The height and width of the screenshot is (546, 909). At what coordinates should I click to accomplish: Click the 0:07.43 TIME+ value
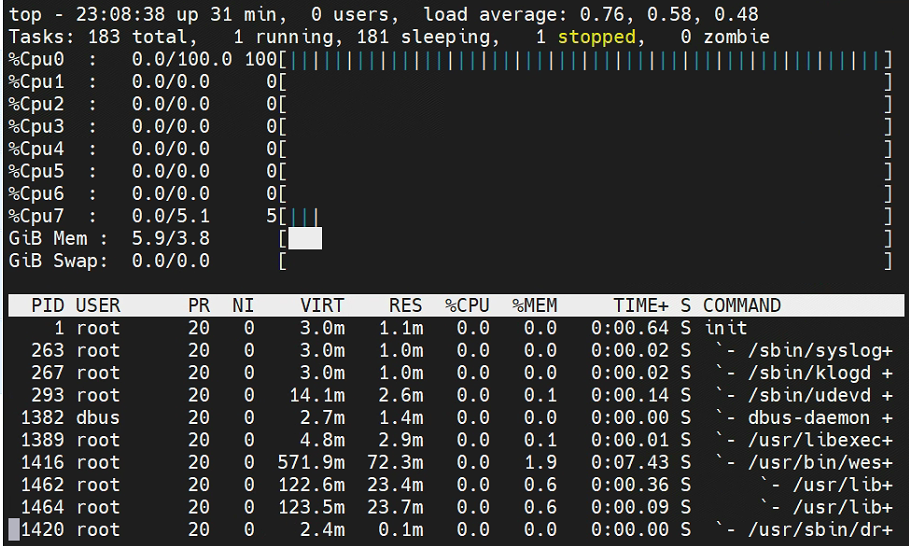pyautogui.click(x=630, y=463)
